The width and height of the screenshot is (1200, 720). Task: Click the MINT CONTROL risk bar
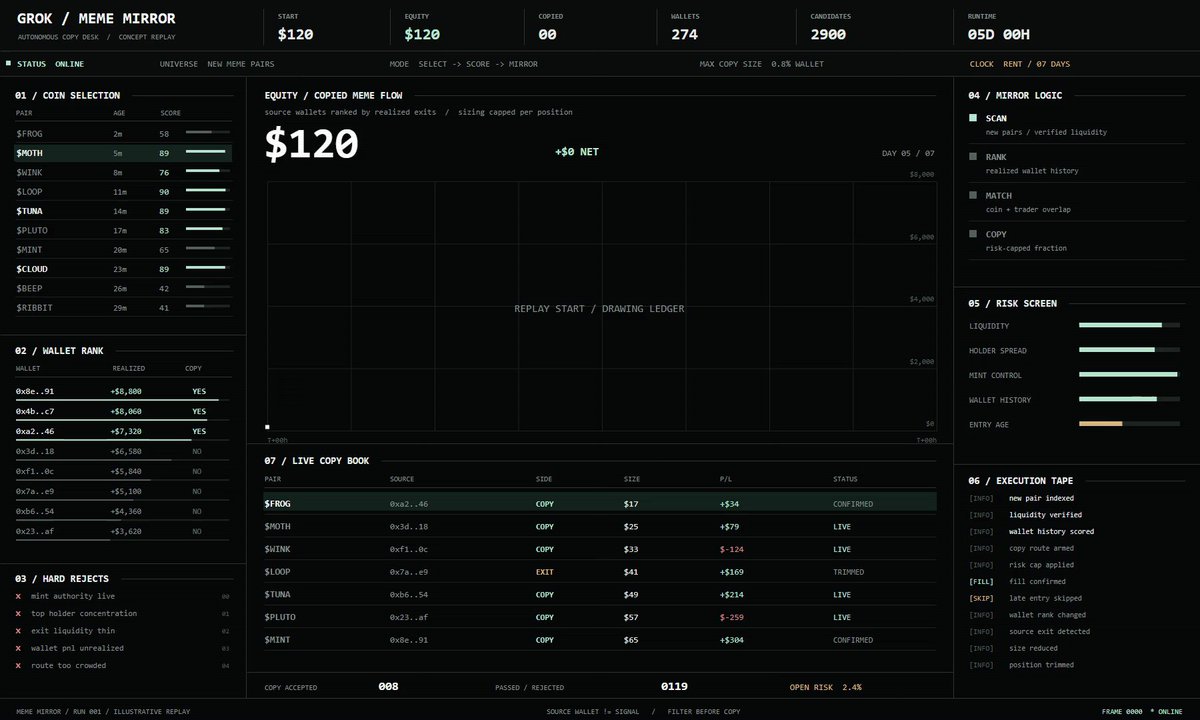tap(1129, 374)
